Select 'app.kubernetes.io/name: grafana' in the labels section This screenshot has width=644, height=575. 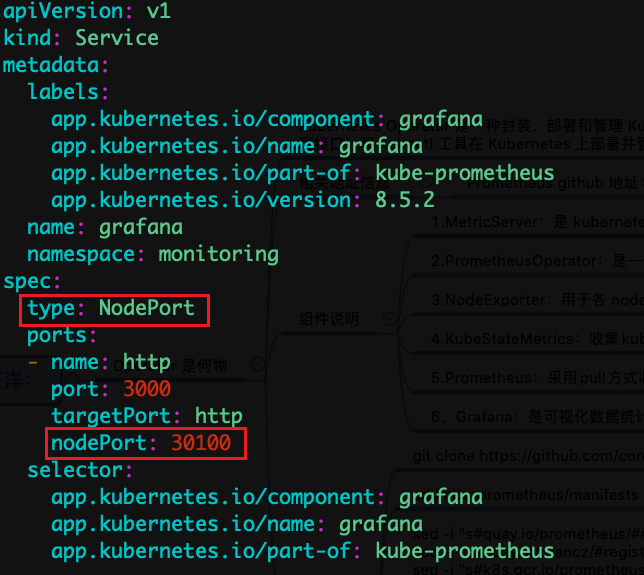[x=237, y=147]
